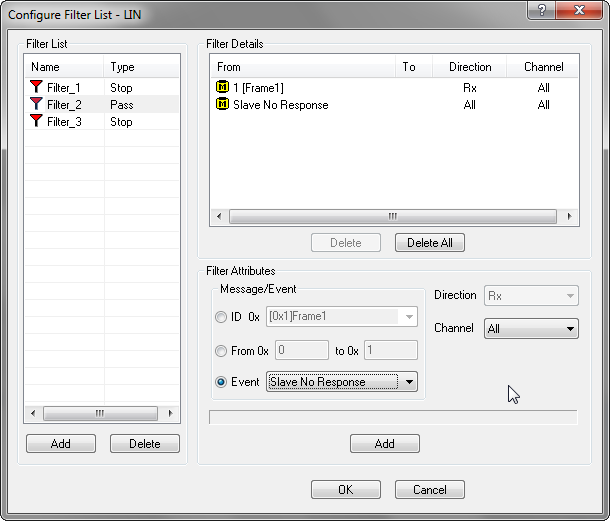Screen dimensions: 610x521
Task: Click the Delete All button
Action: pyautogui.click(x=430, y=243)
